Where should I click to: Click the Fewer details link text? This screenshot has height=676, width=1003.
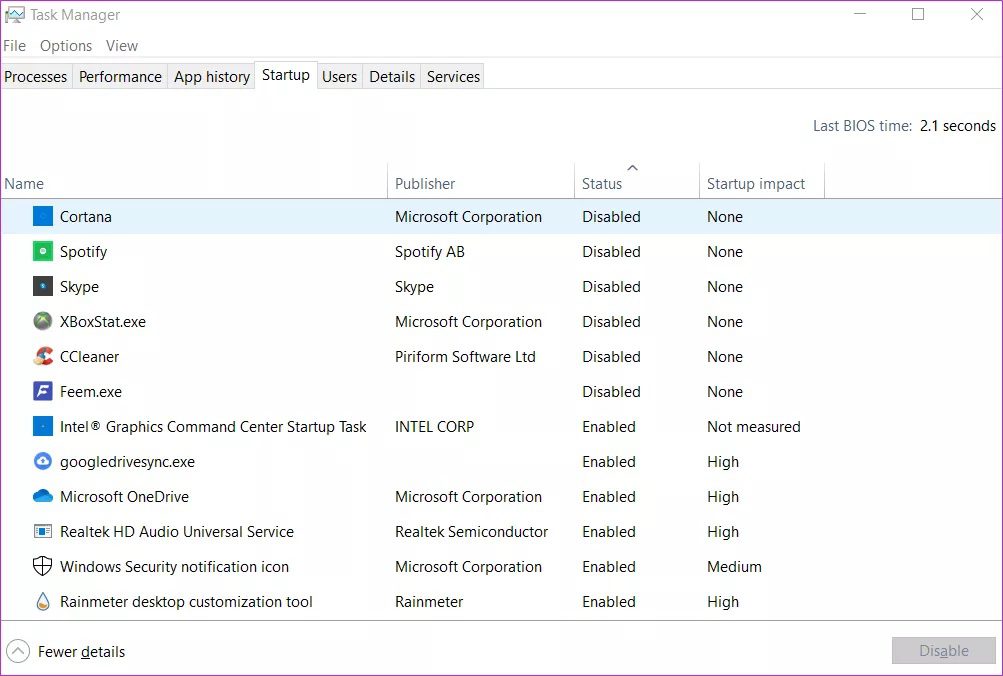pos(81,652)
